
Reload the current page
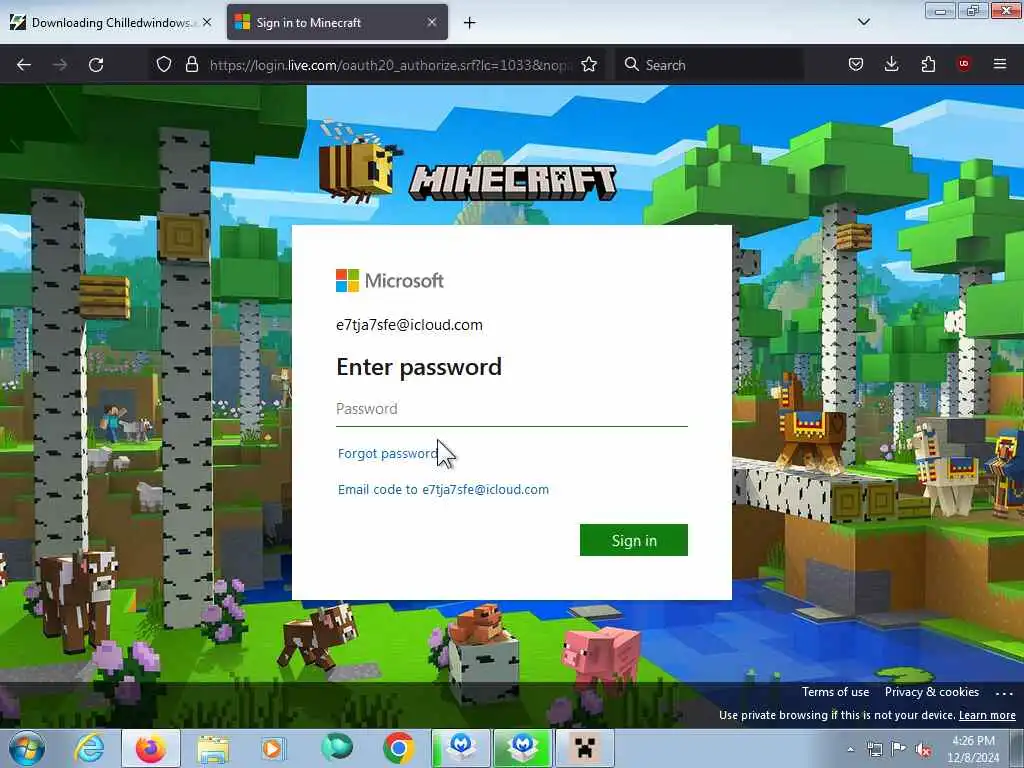[x=96, y=65]
